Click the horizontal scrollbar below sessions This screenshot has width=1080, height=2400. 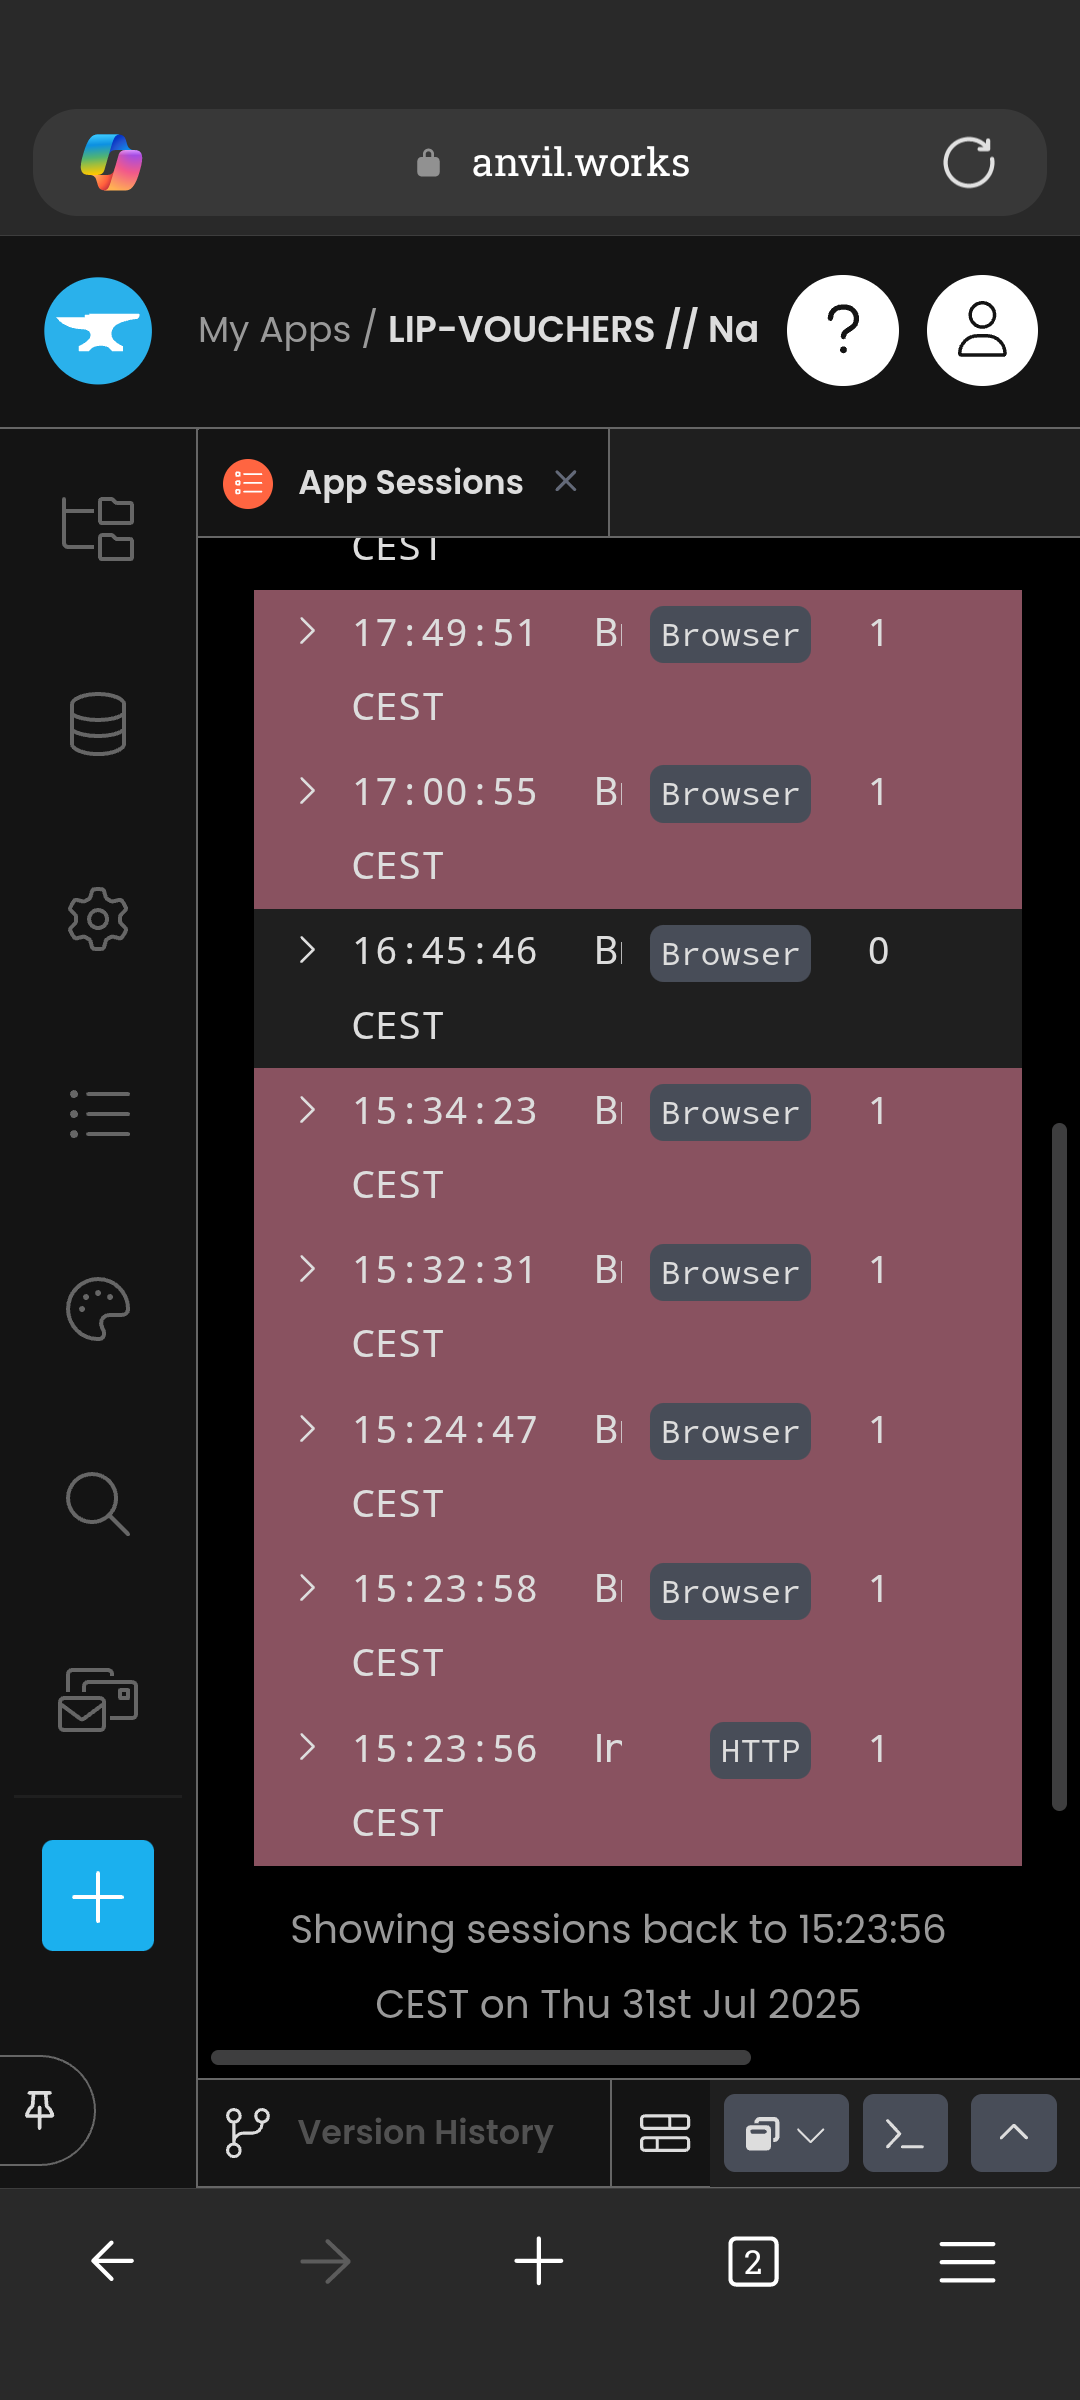pyautogui.click(x=481, y=2058)
